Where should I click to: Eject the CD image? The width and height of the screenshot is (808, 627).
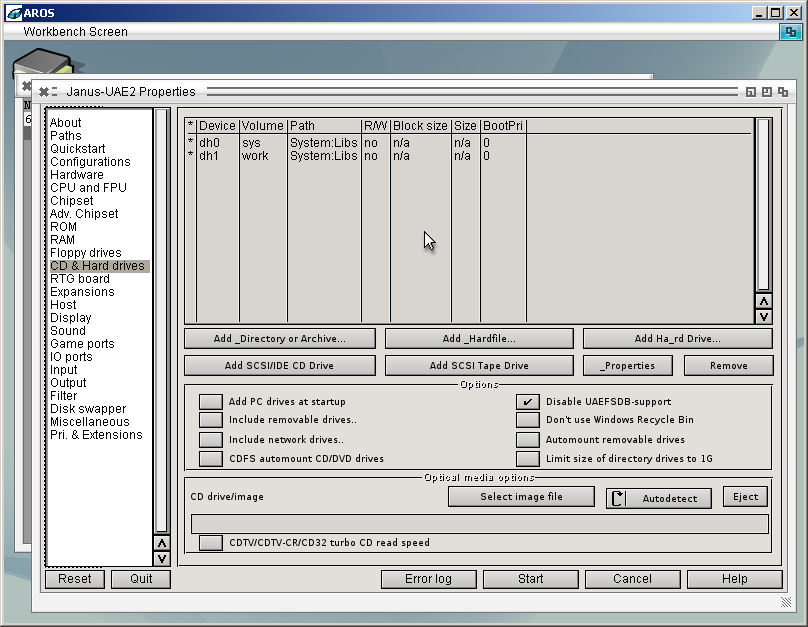click(745, 497)
